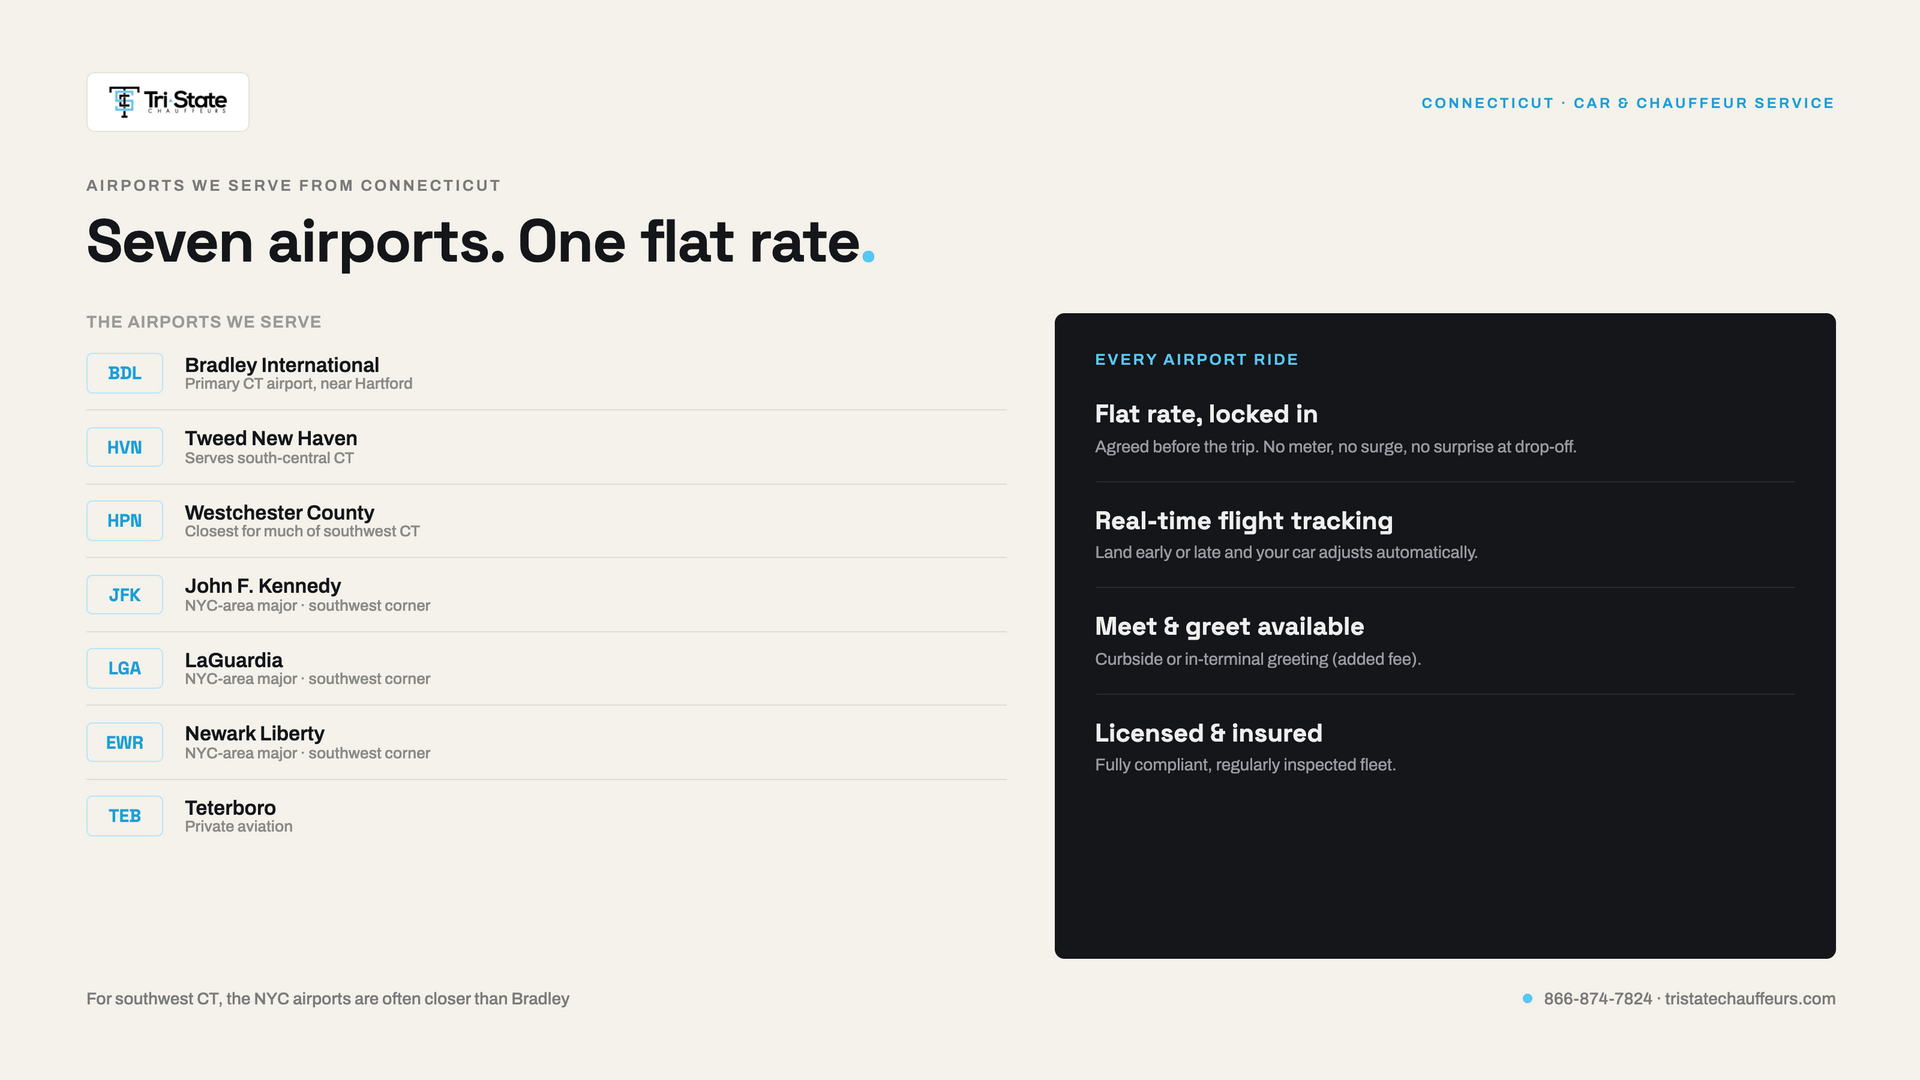This screenshot has height=1080, width=1920.
Task: Click the HPN airport code badge
Action: 124,521
